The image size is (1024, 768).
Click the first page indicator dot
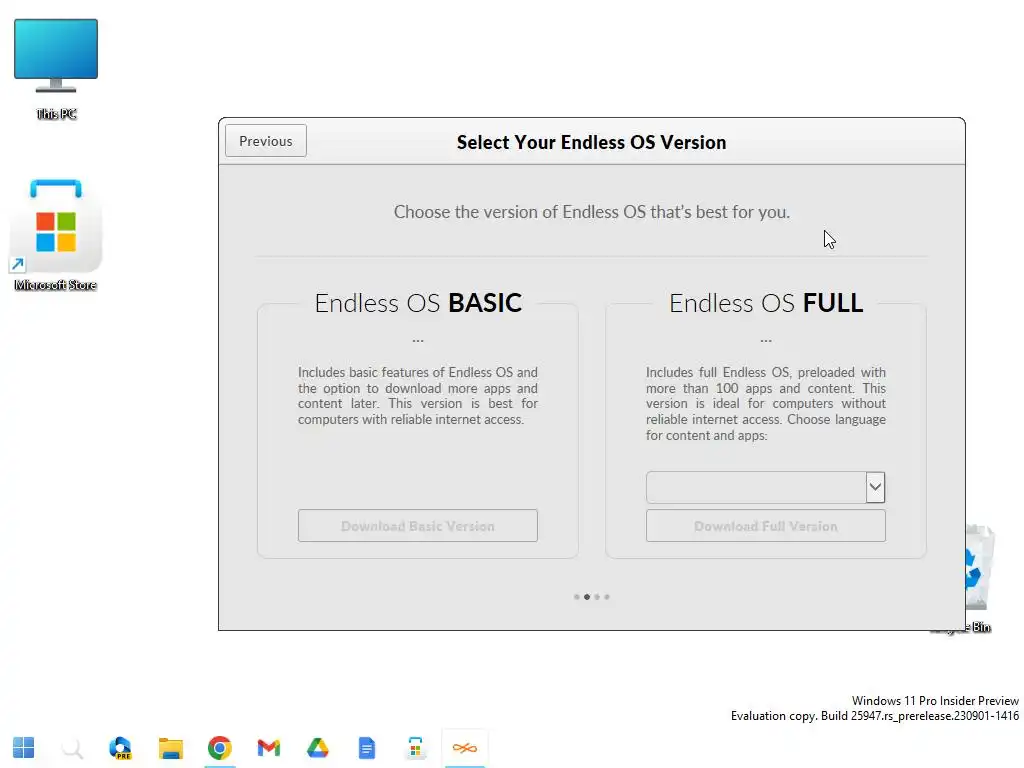tap(577, 597)
